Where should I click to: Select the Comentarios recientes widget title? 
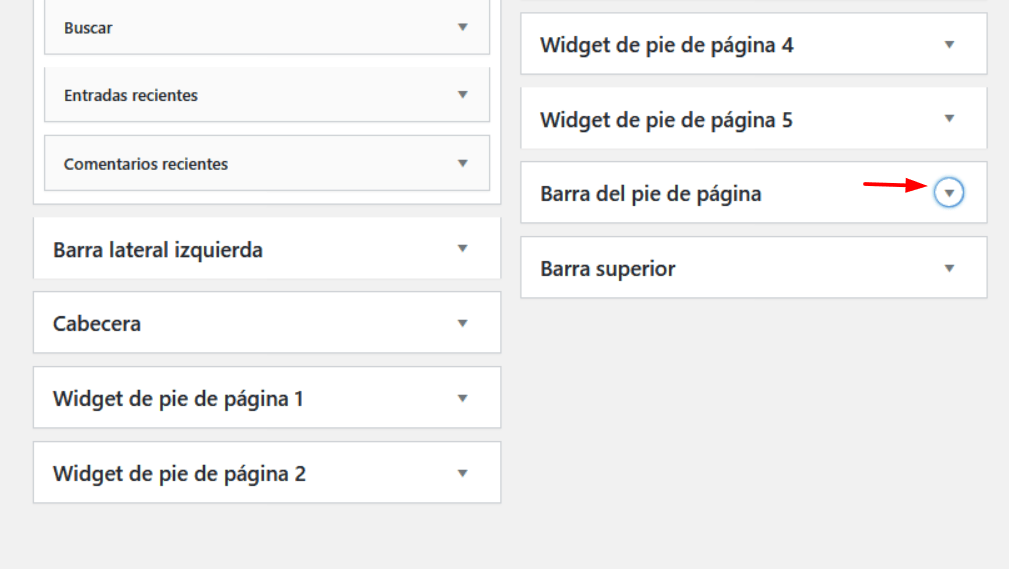coord(146,164)
